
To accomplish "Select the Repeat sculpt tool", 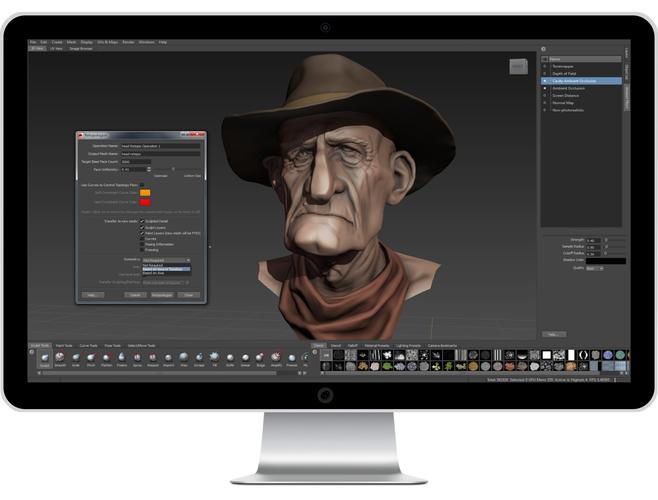I will 153,358.
